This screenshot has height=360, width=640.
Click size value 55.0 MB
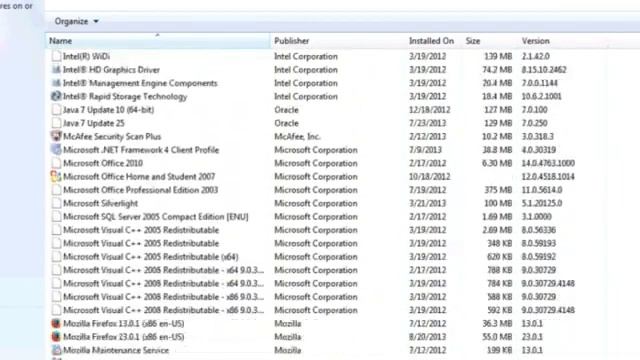(x=497, y=337)
